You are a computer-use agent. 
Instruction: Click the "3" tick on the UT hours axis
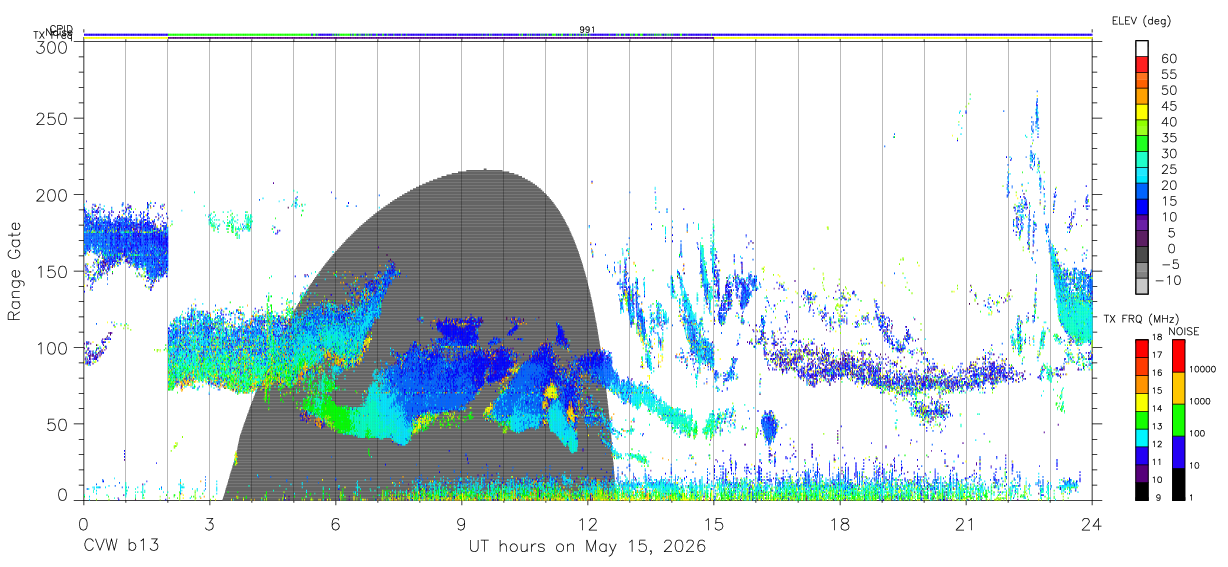[x=210, y=523]
